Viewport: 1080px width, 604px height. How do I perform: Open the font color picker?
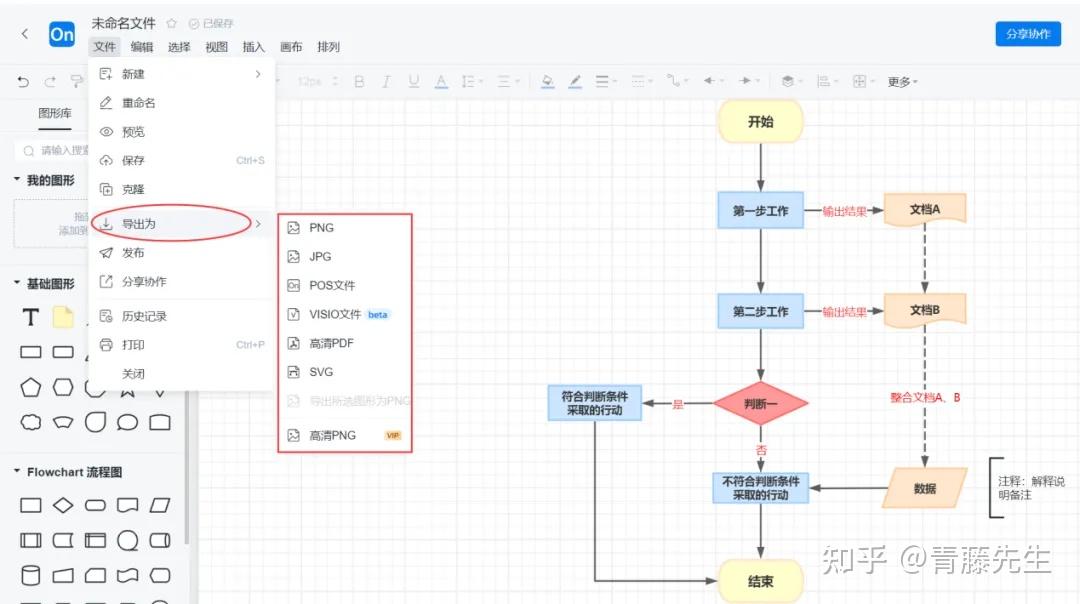pos(441,81)
